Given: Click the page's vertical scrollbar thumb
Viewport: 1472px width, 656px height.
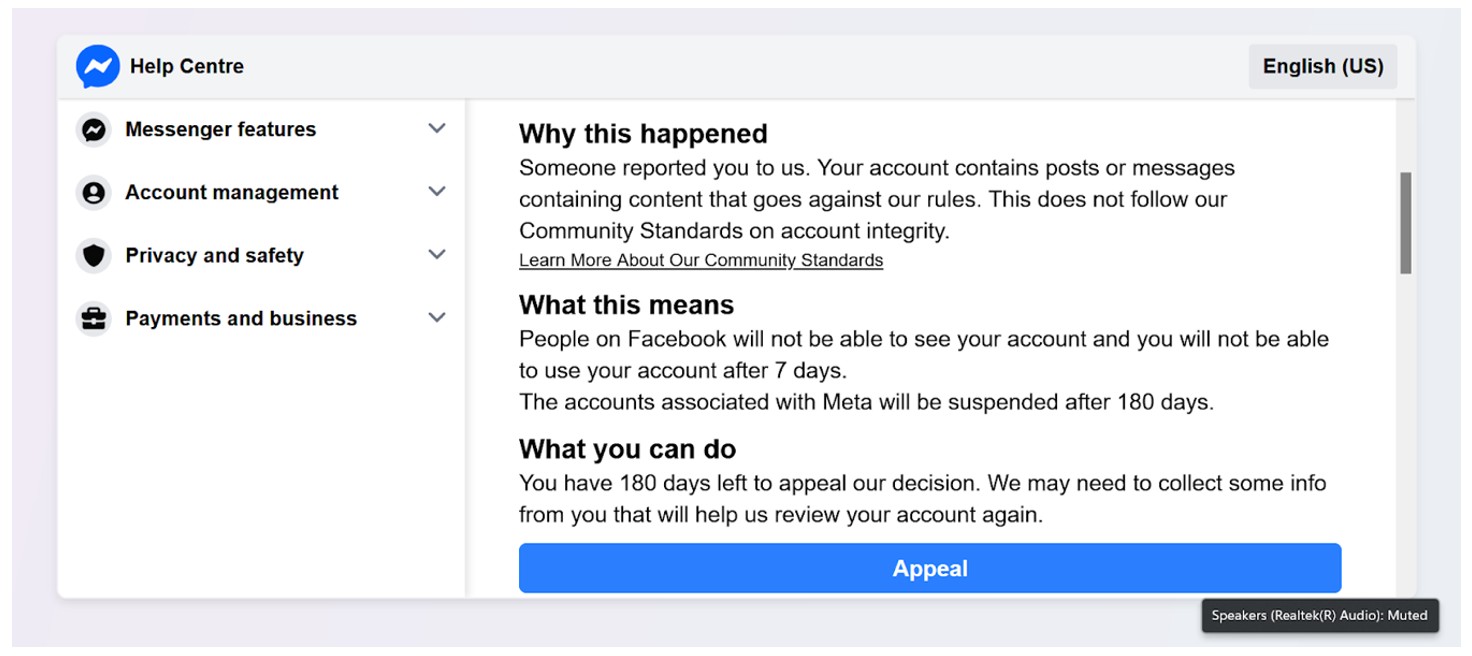Looking at the screenshot, I should (x=1405, y=222).
